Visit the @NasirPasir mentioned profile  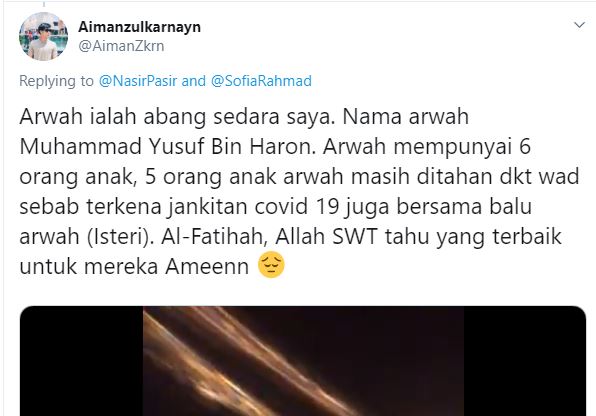[138, 81]
